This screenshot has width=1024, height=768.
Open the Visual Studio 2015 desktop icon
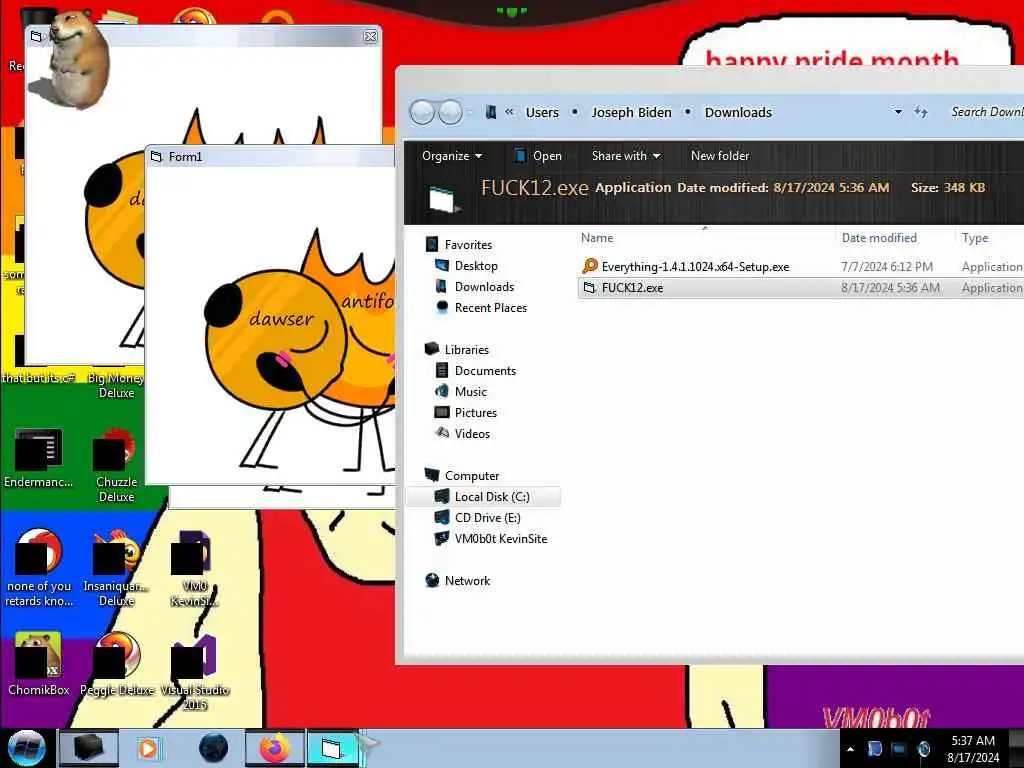(x=194, y=673)
